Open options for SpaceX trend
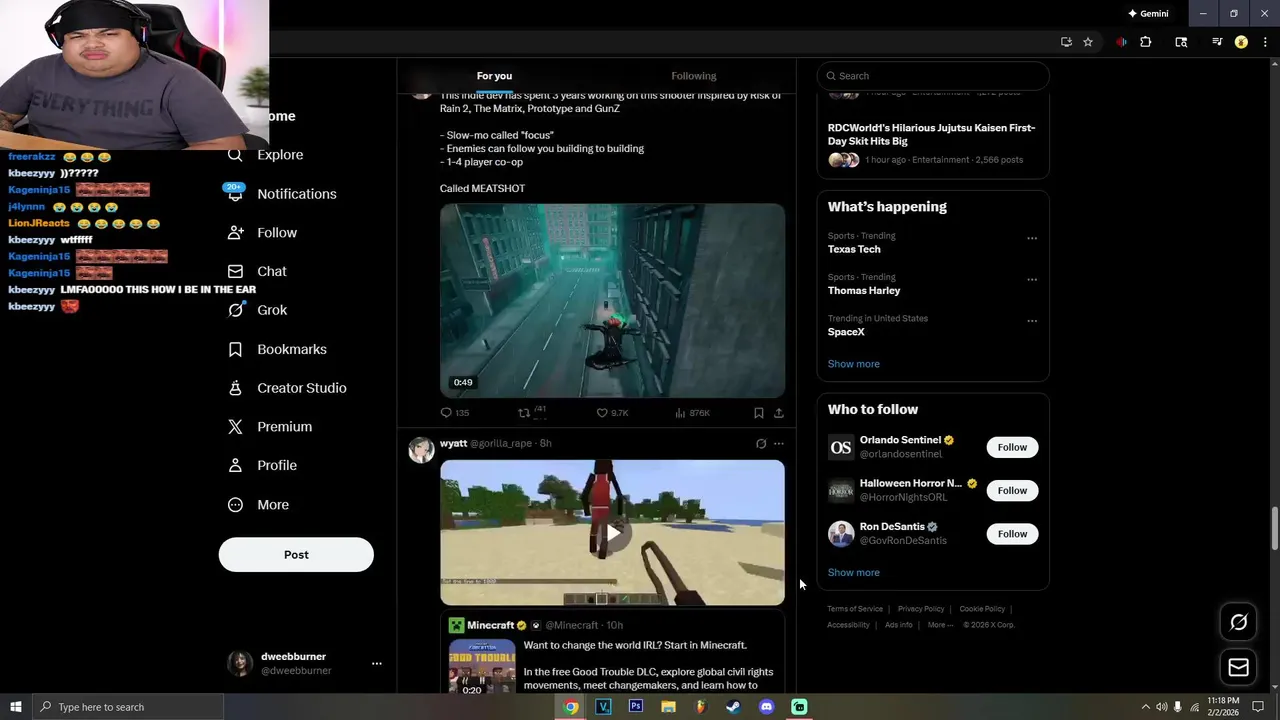 tap(1032, 321)
